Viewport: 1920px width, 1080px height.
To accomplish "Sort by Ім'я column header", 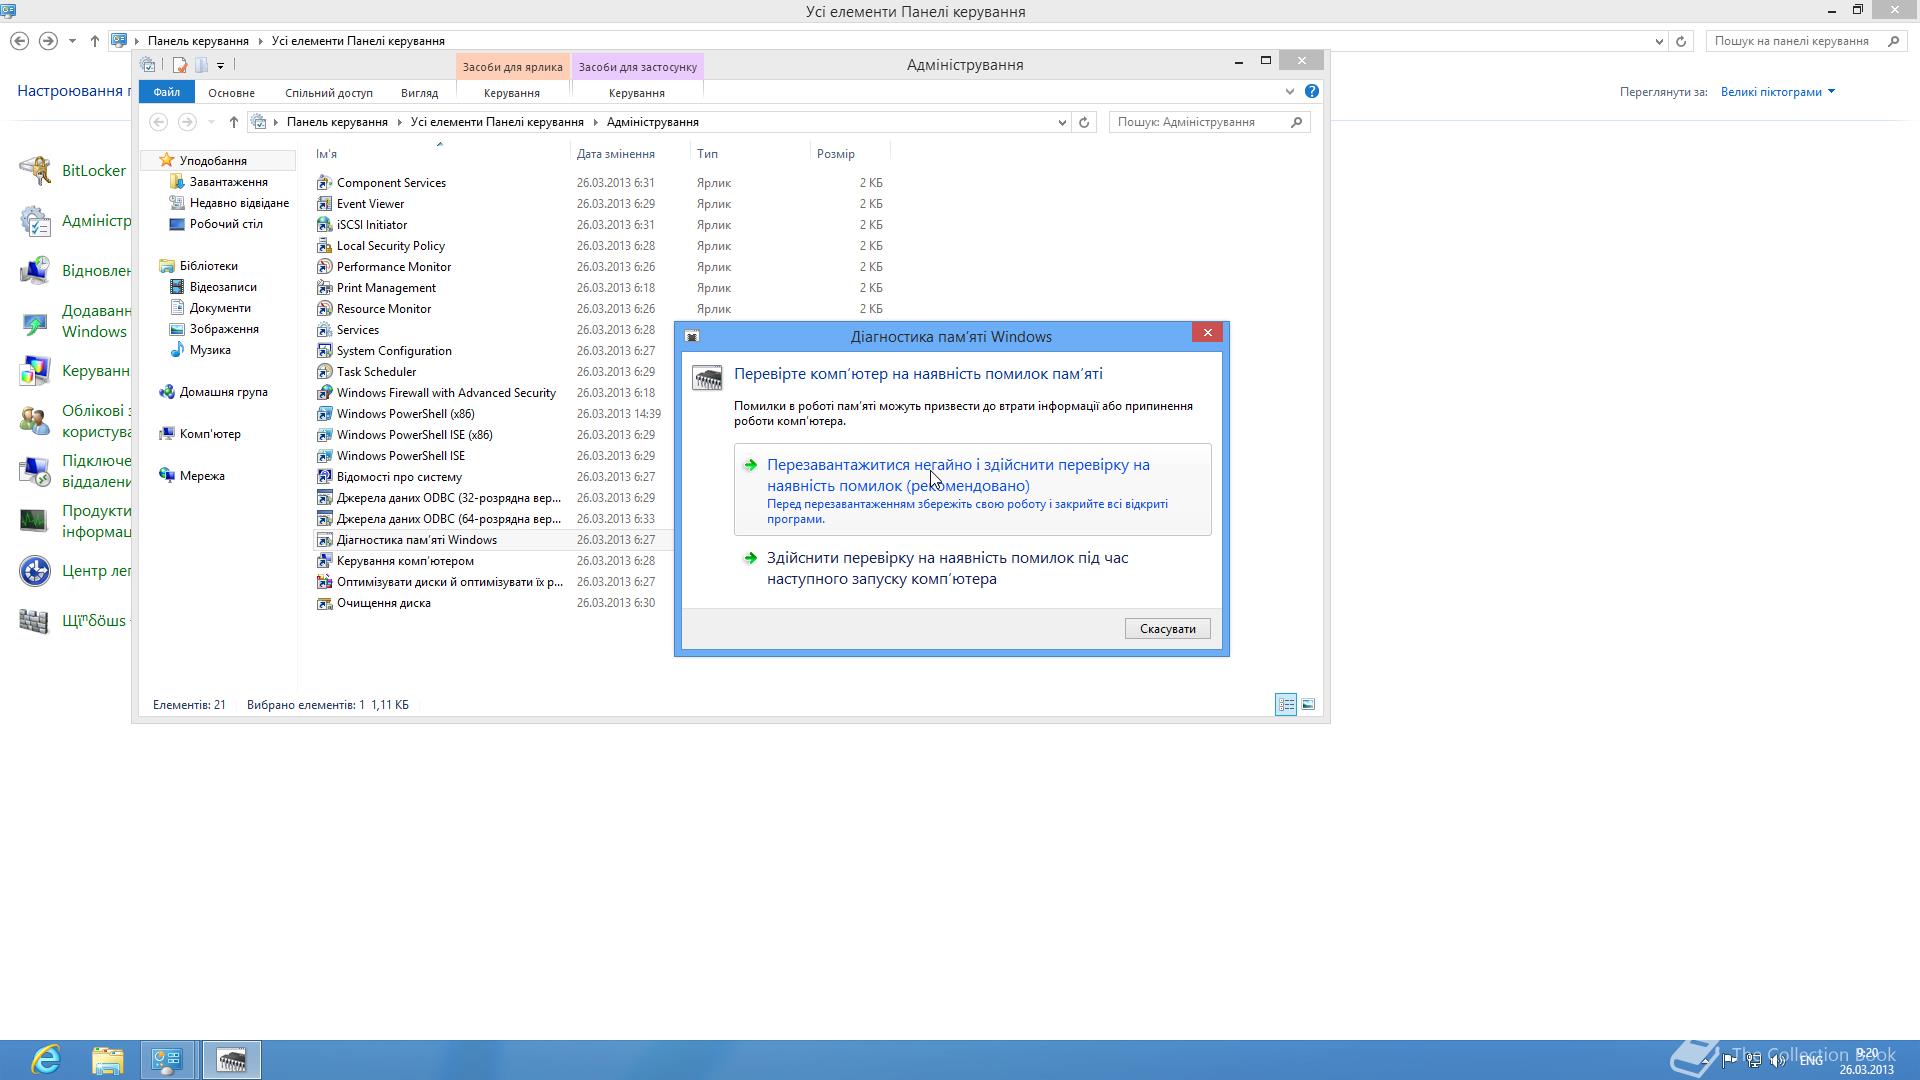I will 440,154.
